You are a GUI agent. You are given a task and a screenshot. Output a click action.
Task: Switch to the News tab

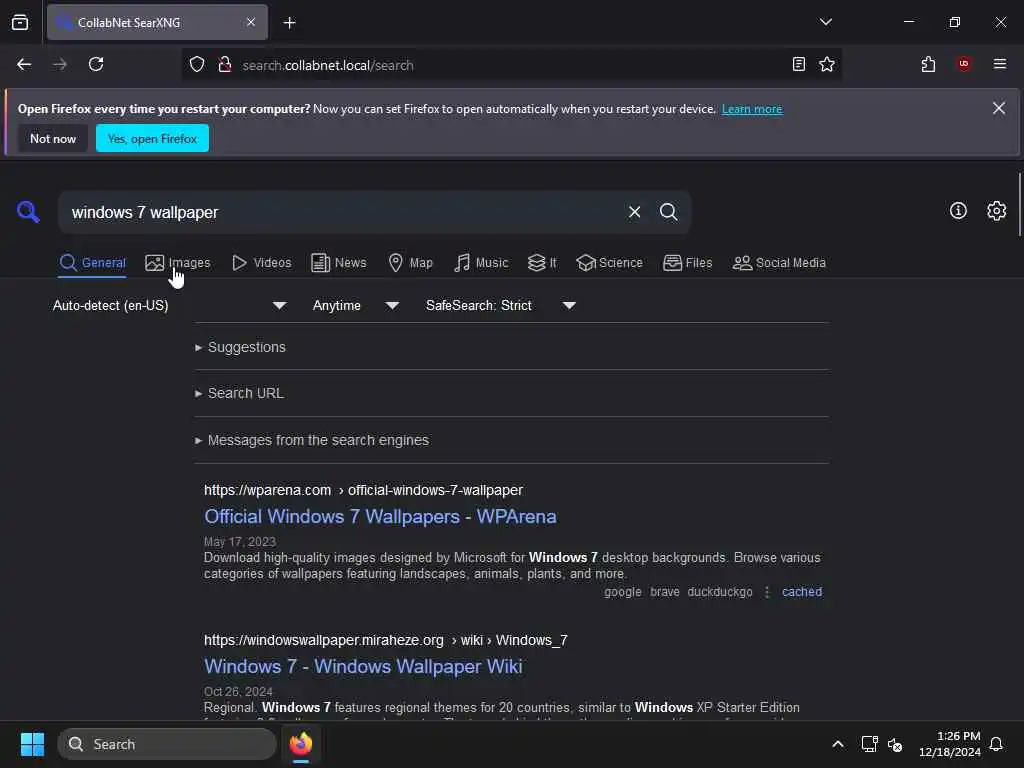tap(339, 263)
